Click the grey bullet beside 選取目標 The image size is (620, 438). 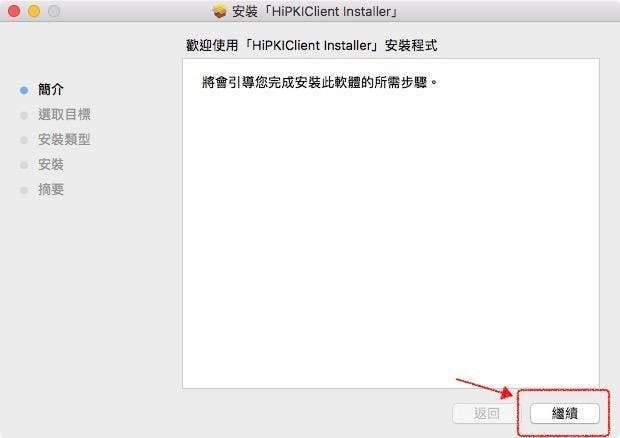click(x=24, y=115)
